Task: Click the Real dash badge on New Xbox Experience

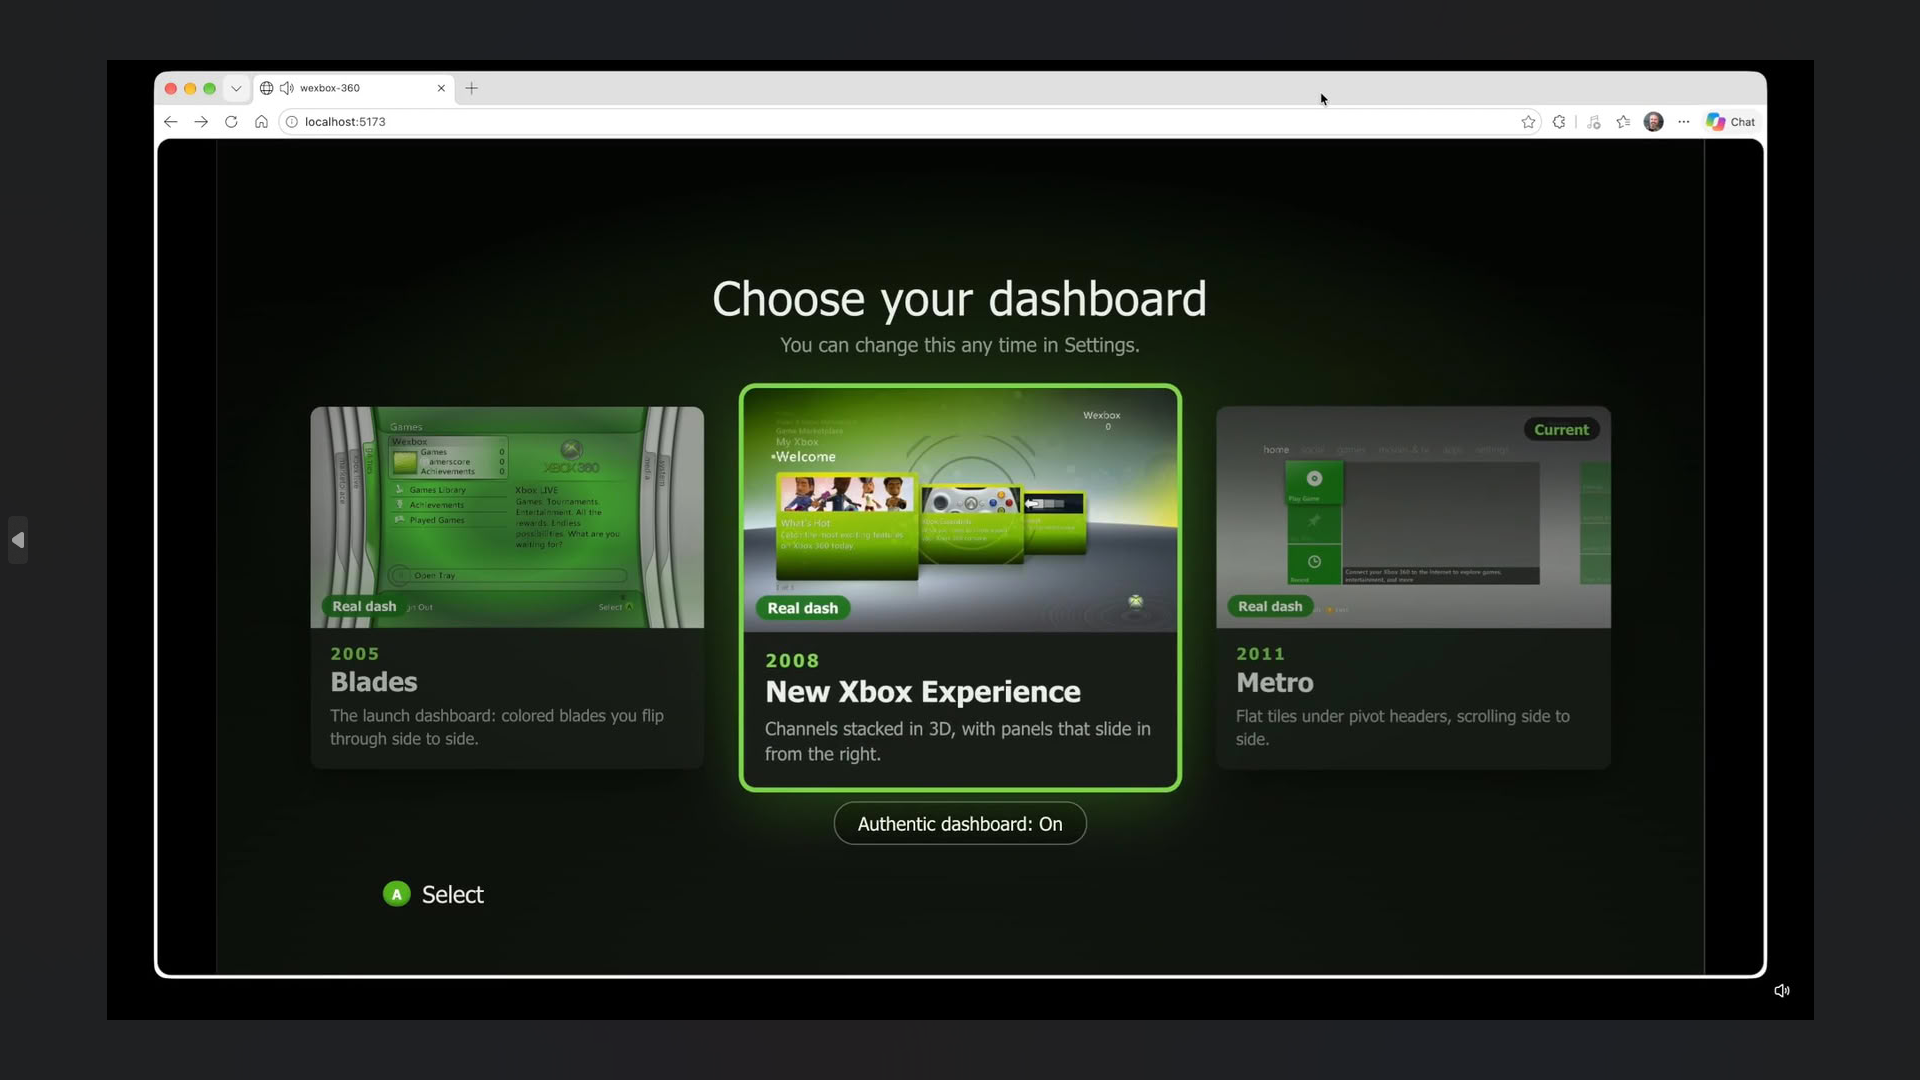Action: 803,608
